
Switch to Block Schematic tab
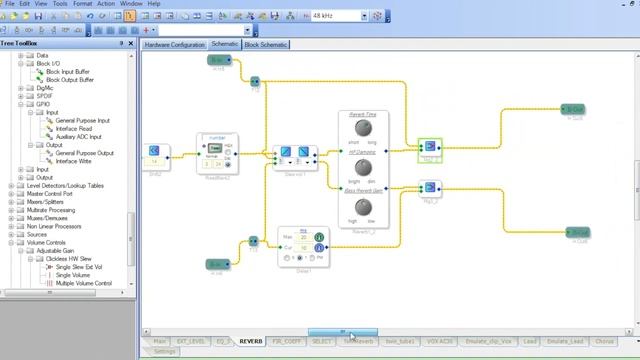tap(266, 44)
